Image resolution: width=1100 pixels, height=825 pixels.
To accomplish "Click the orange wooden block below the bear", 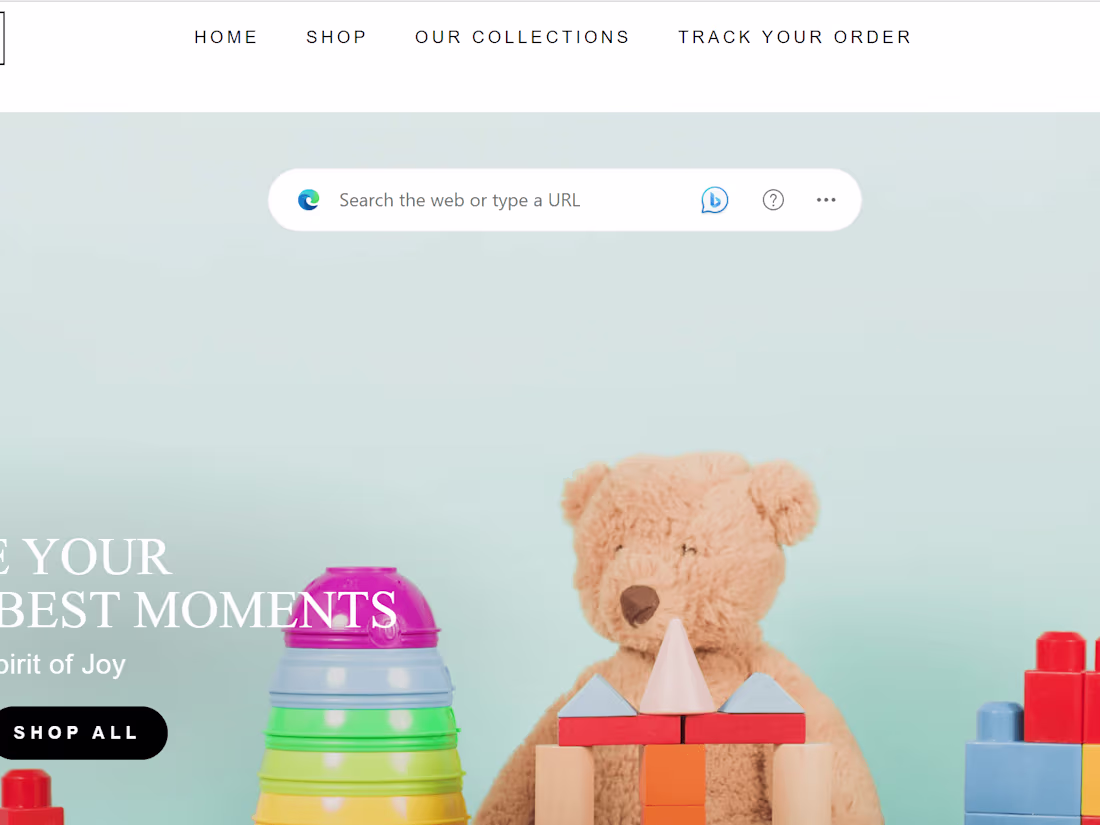I will pos(673,784).
